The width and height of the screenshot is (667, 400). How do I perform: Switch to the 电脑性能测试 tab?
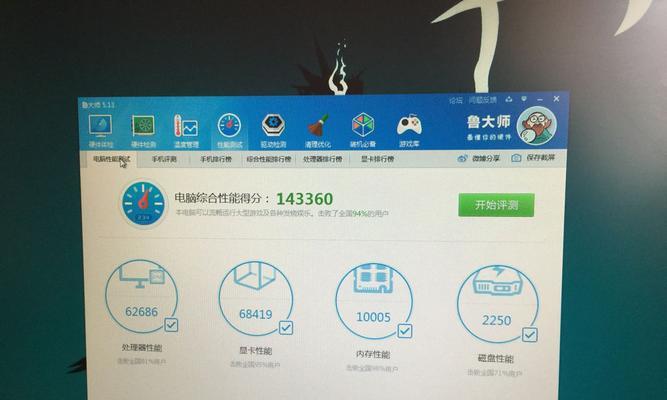pos(111,159)
